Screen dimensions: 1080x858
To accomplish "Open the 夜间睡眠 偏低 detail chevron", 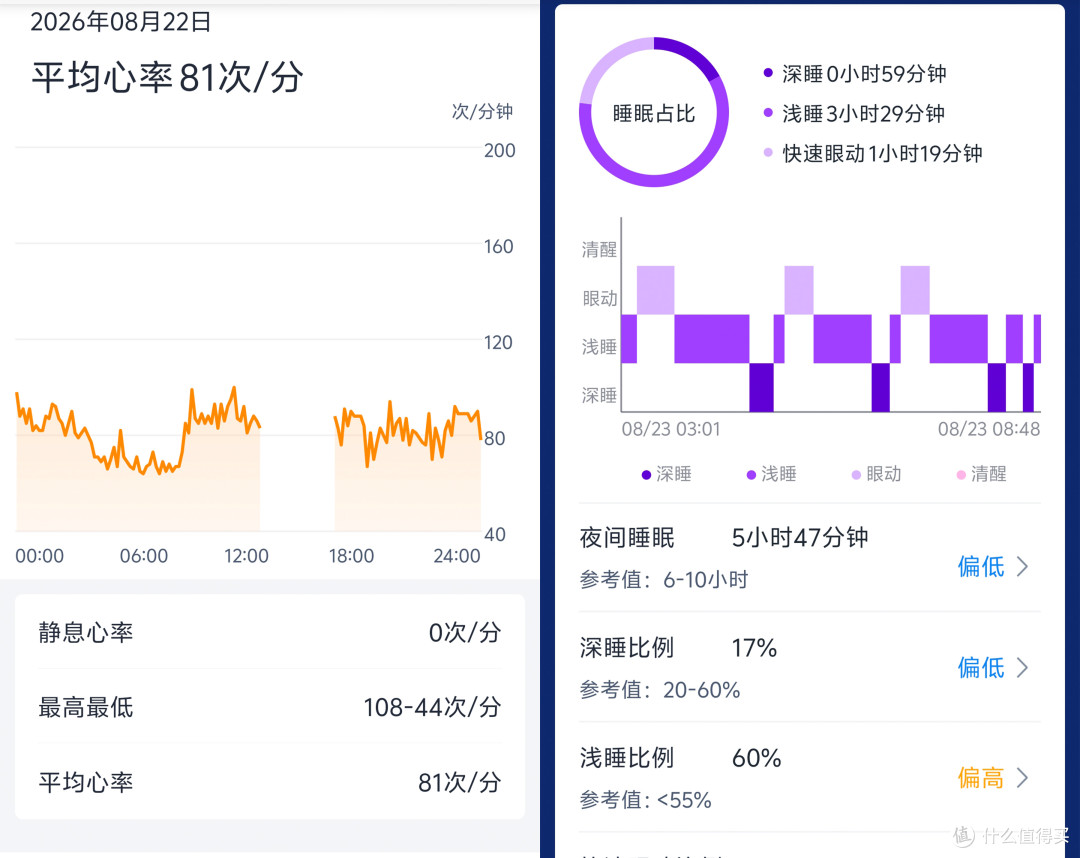I will [x=1022, y=567].
